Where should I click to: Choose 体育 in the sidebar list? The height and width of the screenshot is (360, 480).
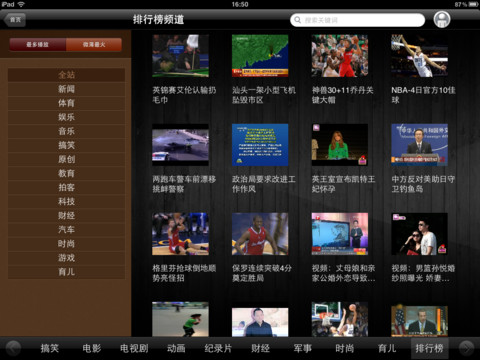(66, 103)
